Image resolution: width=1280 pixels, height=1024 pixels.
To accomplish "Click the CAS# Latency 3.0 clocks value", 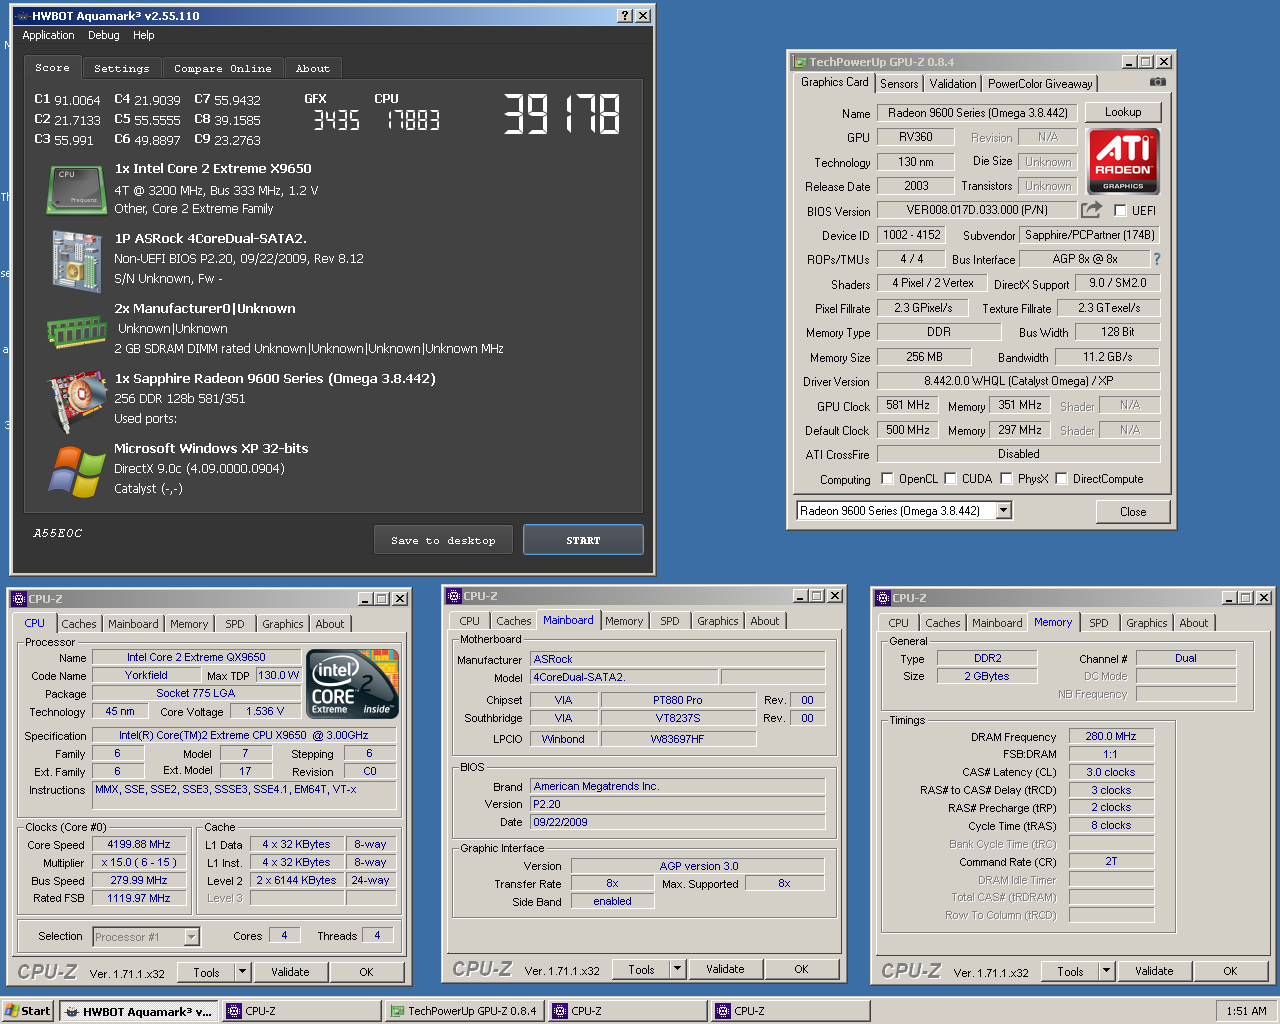I will 1111,772.
